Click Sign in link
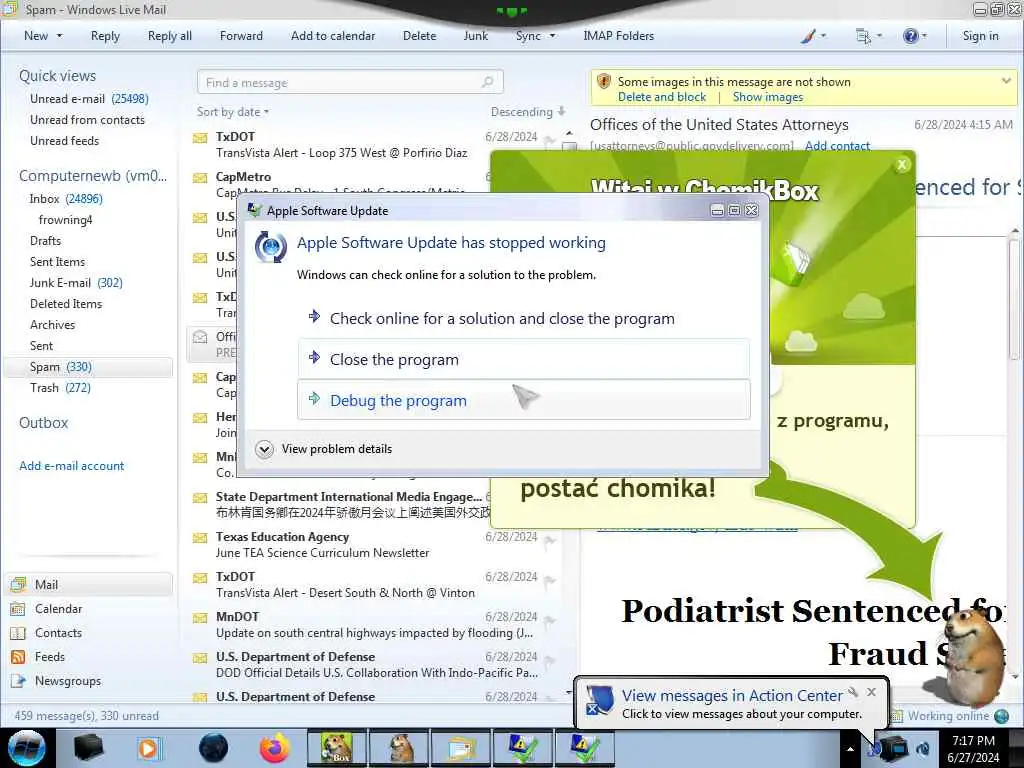Screen dimensions: 1024x768 tap(980, 36)
